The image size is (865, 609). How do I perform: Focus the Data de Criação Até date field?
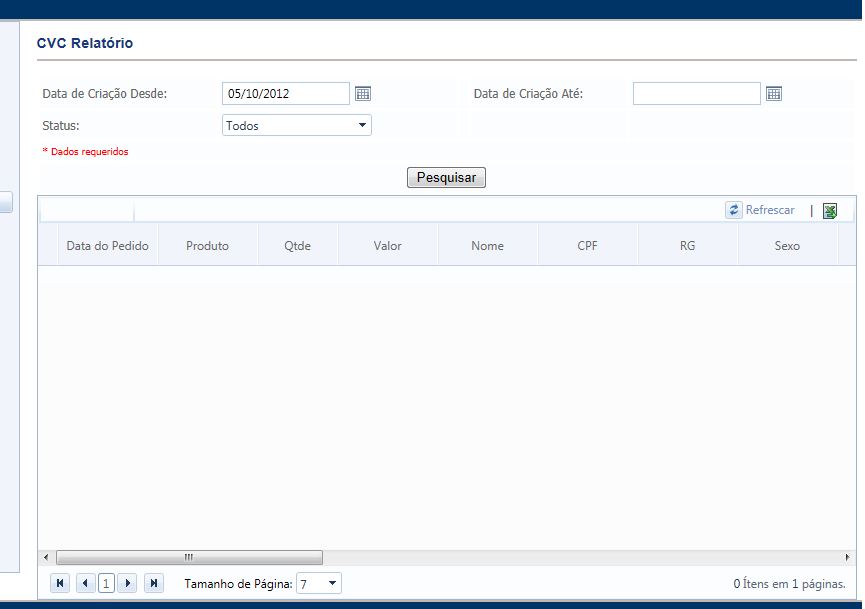click(697, 94)
